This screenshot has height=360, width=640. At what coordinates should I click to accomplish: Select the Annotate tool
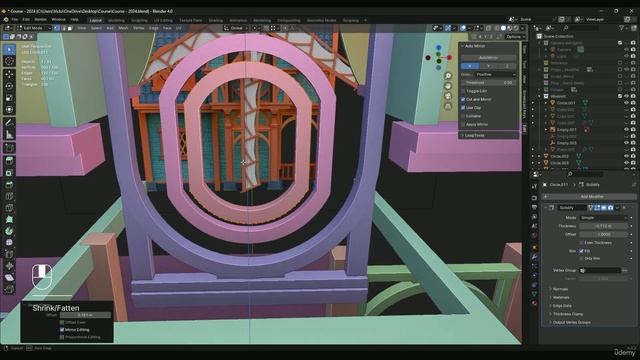click(9, 122)
